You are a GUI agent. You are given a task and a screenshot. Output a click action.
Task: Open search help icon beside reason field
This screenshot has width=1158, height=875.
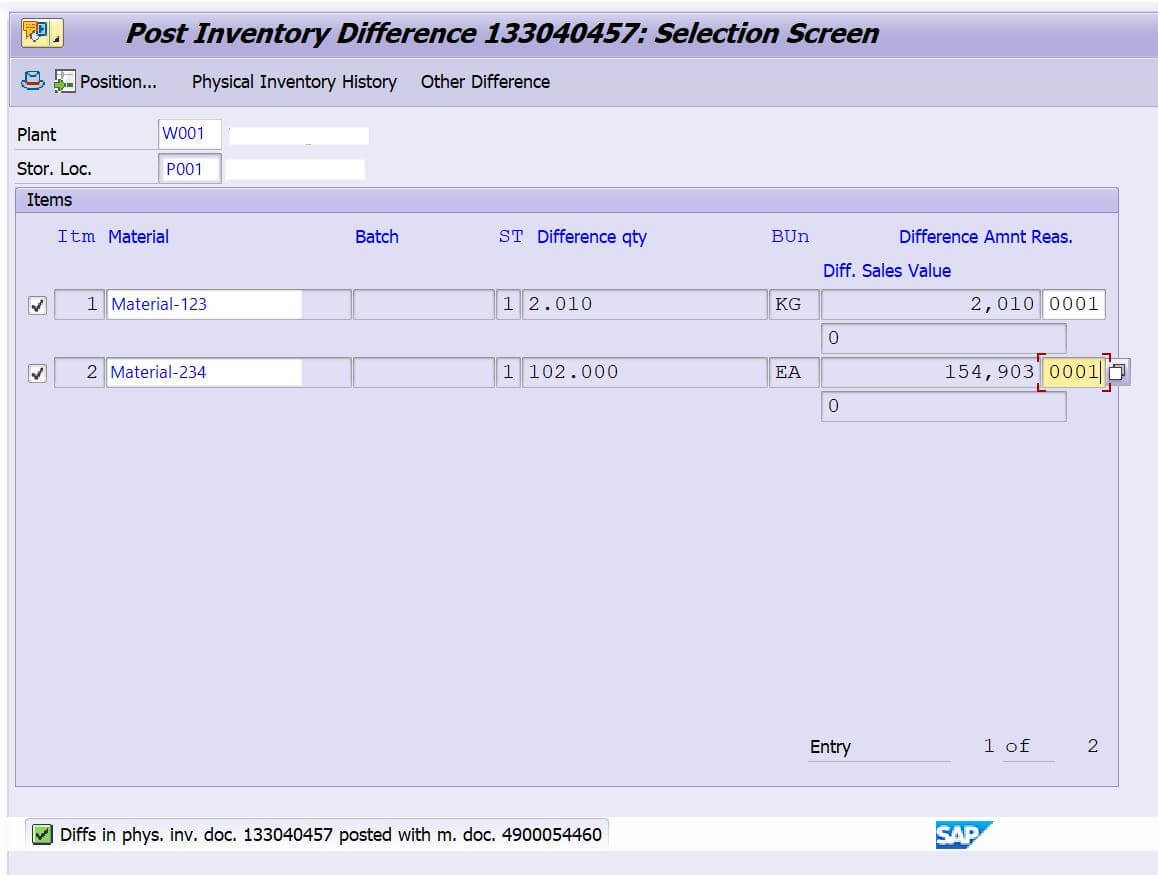point(1118,373)
